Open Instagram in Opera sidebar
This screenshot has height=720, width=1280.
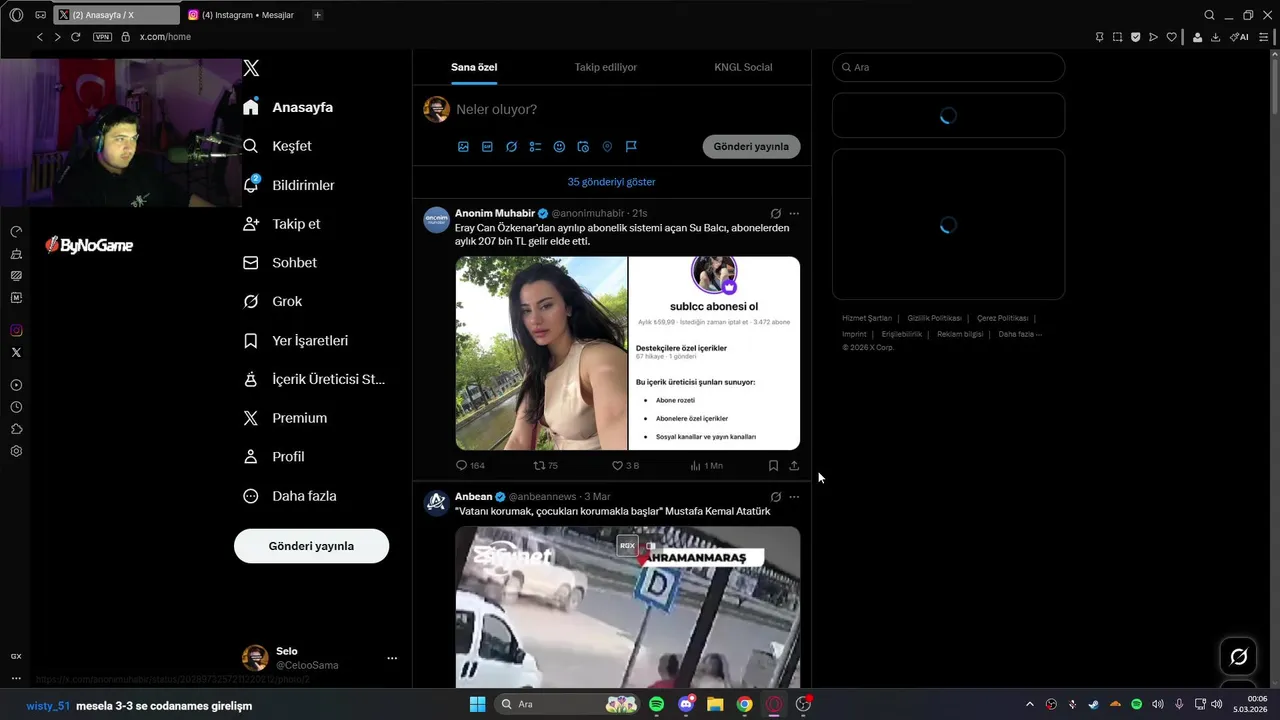click(16, 330)
